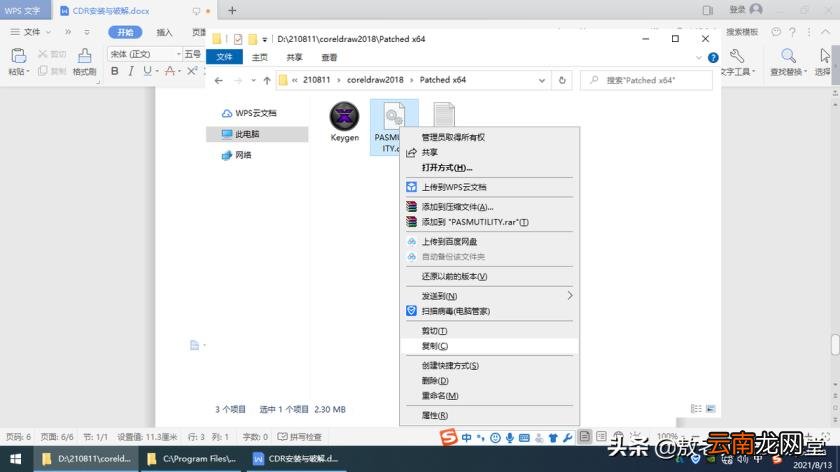Toggle Bold formatting in WPS
Screen dimensions: 840x472
click(x=115, y=71)
